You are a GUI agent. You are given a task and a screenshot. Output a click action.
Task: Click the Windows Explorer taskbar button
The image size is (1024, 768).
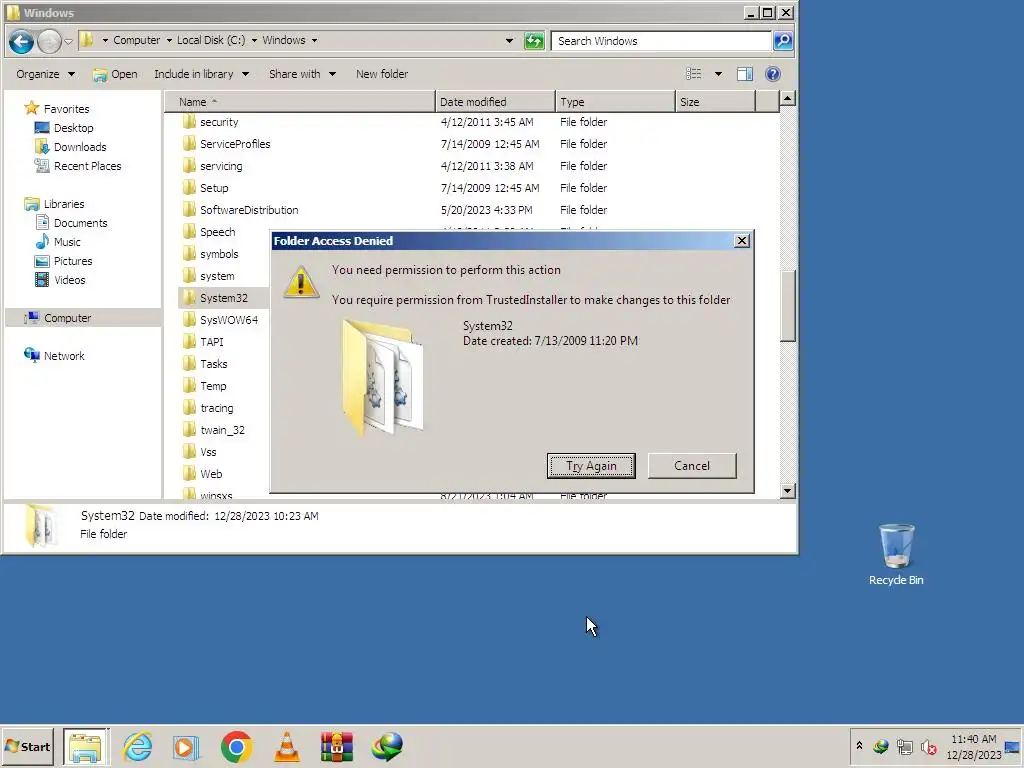(86, 746)
